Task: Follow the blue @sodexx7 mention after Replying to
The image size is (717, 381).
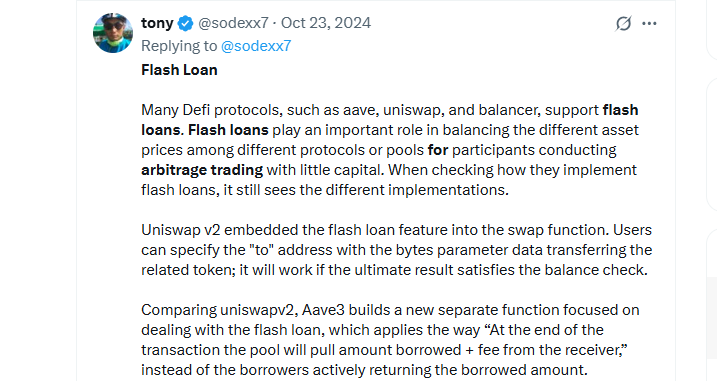Action: pyautogui.click(x=256, y=46)
